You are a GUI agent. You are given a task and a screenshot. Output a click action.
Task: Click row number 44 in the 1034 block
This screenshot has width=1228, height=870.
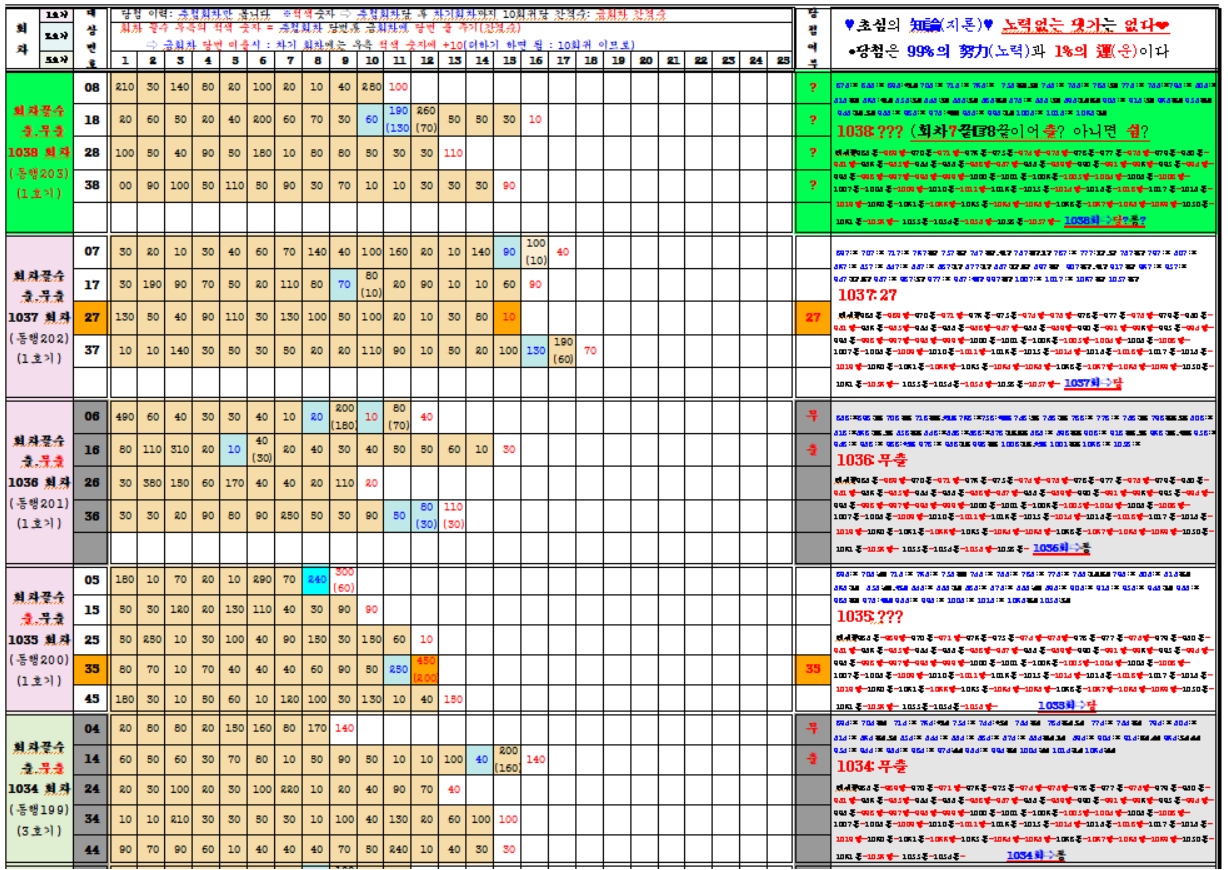(91, 849)
